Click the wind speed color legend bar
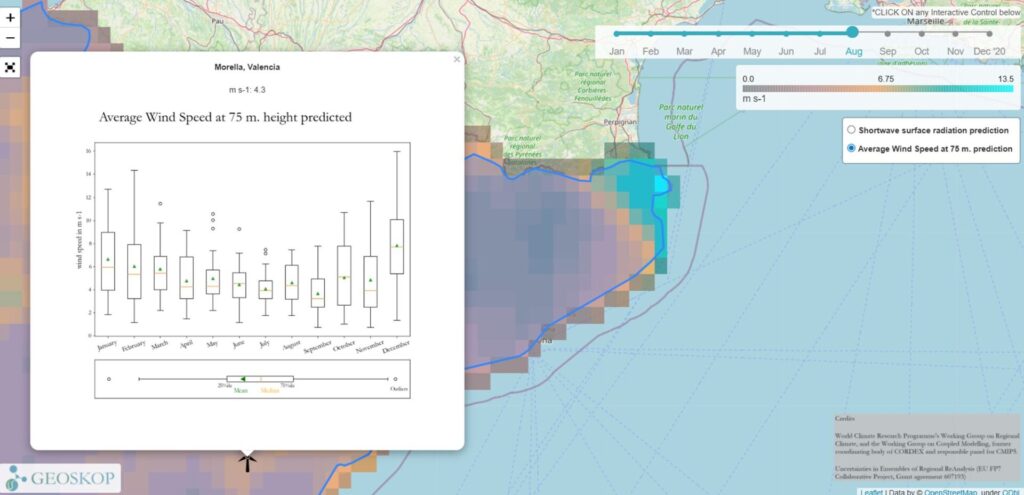1024x495 pixels. (x=877, y=89)
